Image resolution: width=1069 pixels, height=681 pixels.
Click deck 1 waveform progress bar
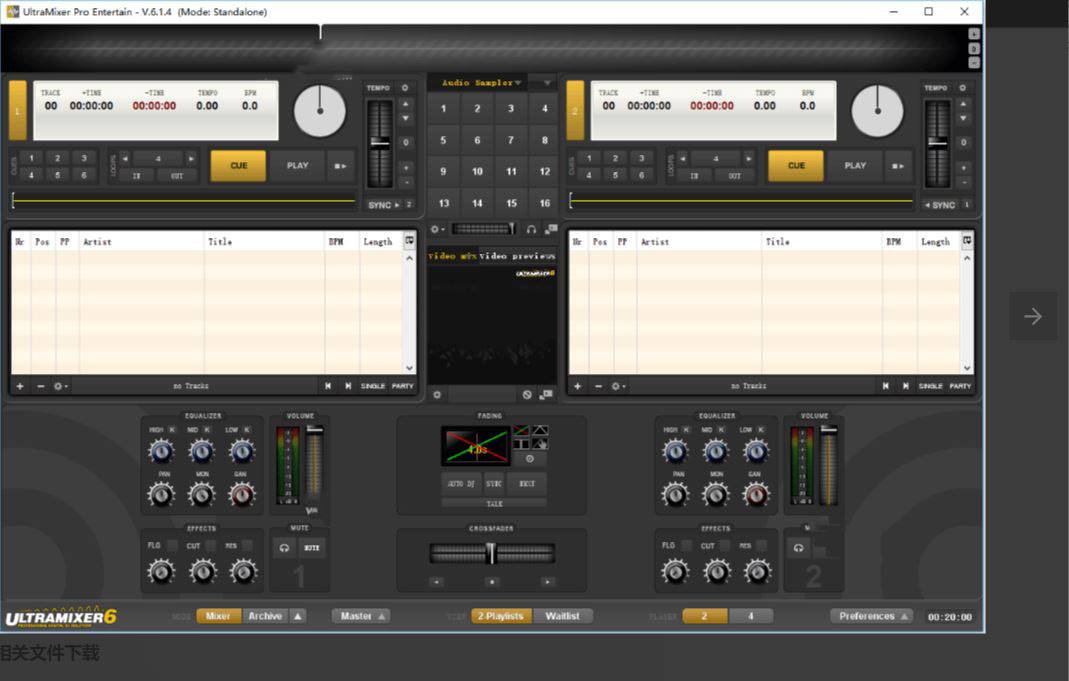pyautogui.click(x=184, y=201)
